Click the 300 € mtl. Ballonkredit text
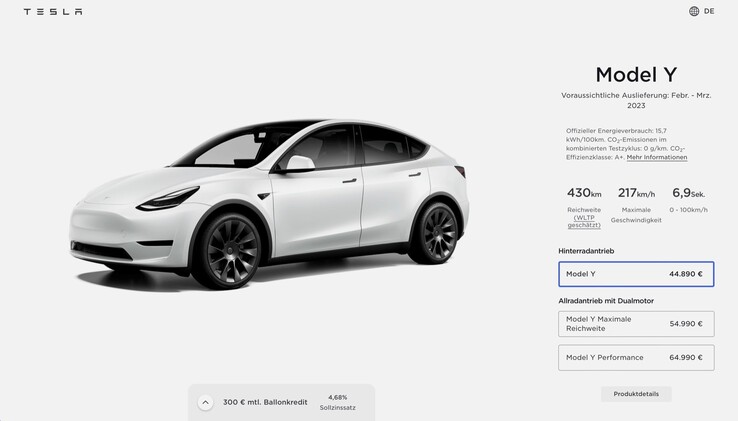The image size is (738, 421). pos(265,402)
